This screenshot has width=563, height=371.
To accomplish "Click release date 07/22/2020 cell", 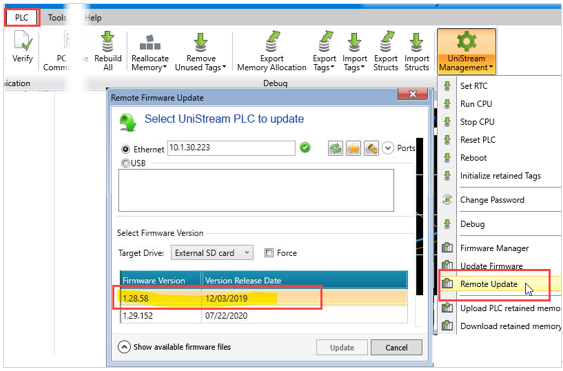I will coord(226,316).
